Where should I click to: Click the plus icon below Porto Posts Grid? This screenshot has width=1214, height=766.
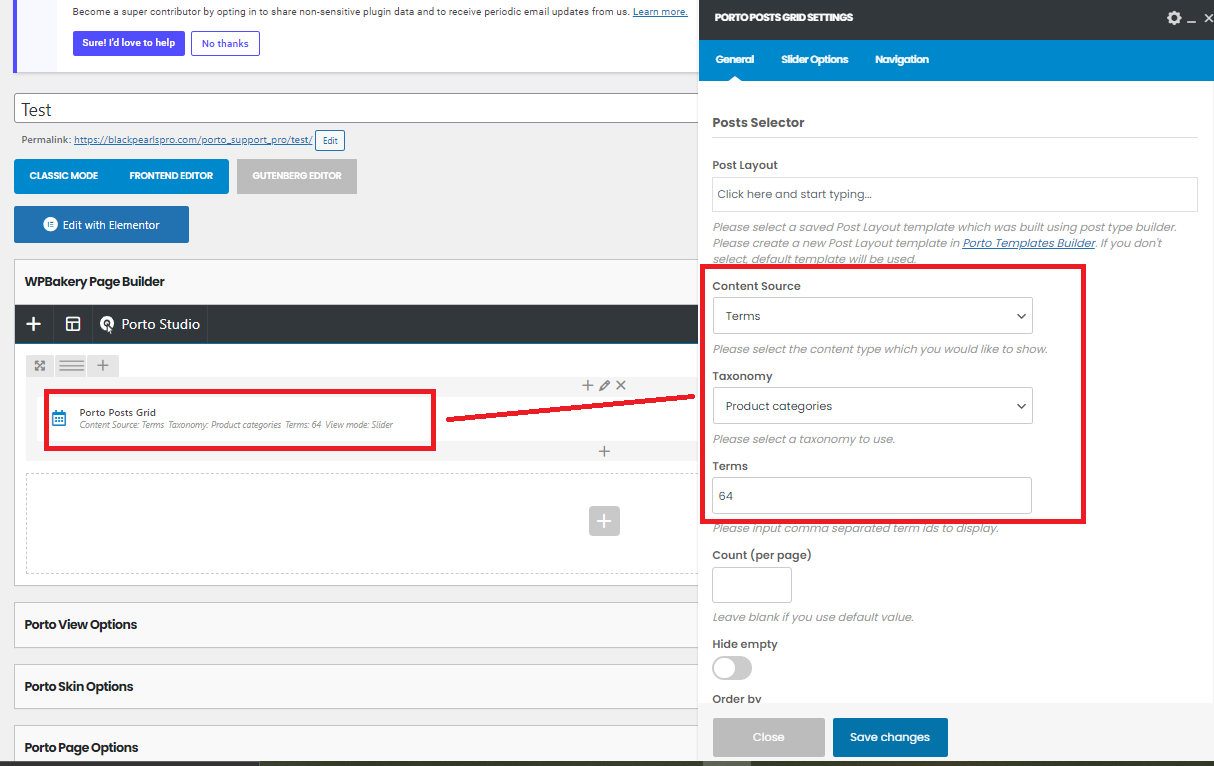click(604, 451)
